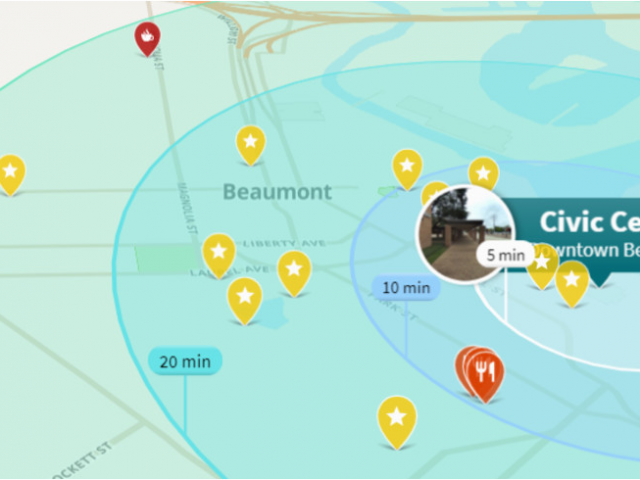This screenshot has width=640, height=480.
Task: Click the star pin overlapping the Downtown text
Action: [542, 265]
